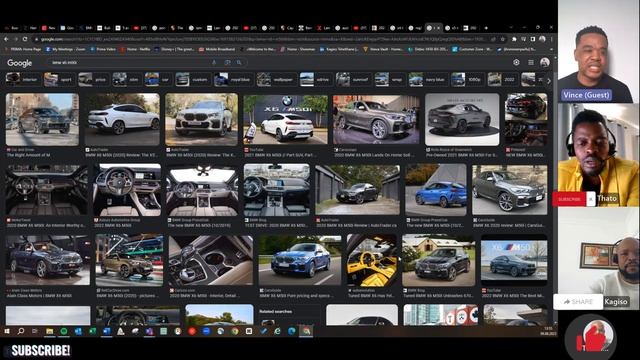This screenshot has height=360, width=640.
Task: Show more filter chips with right arrow
Action: (549, 80)
